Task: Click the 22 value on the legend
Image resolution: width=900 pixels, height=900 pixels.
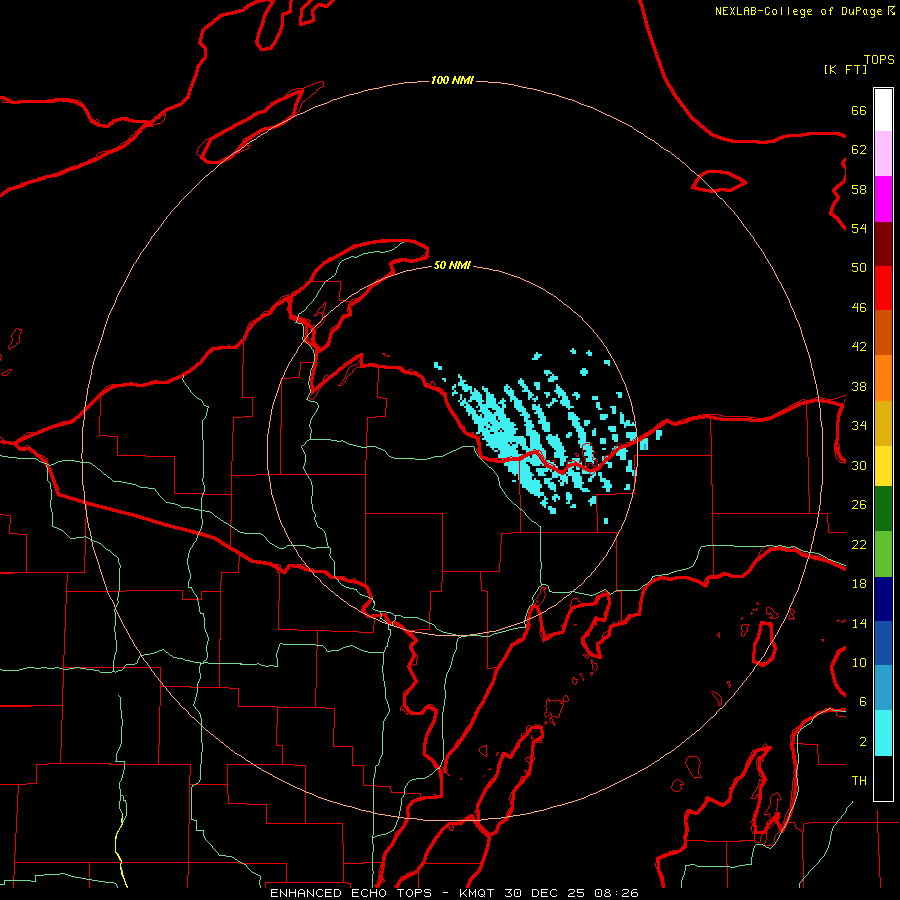Action: 859,544
